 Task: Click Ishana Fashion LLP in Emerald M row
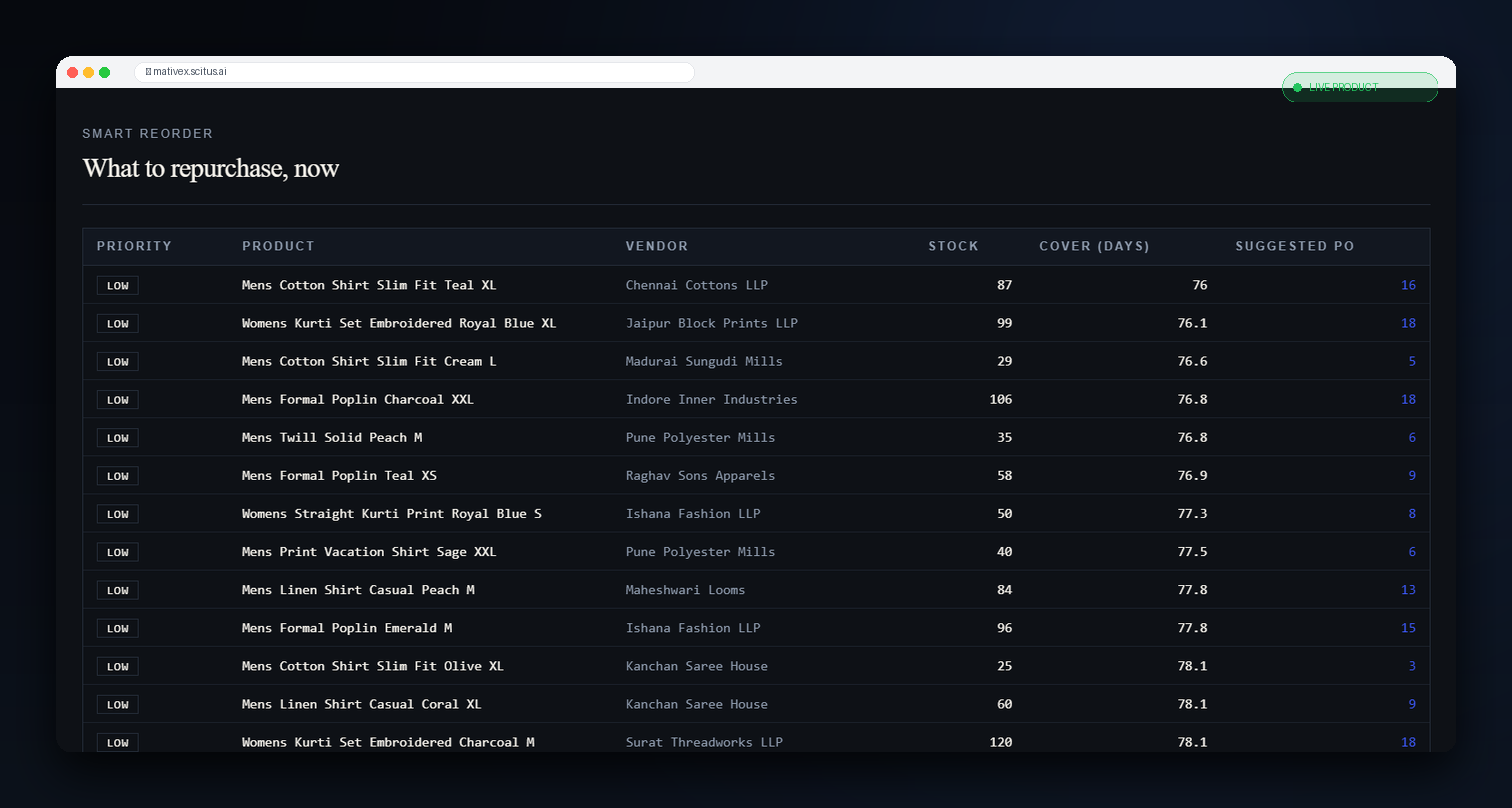pos(693,627)
